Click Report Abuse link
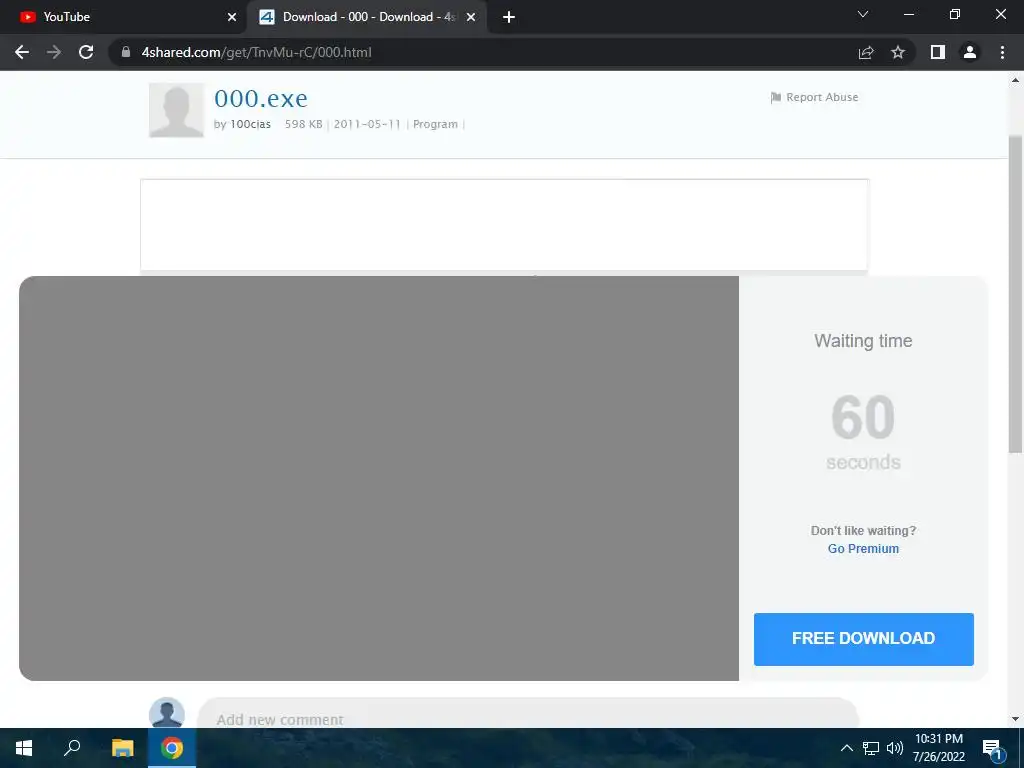This screenshot has width=1024, height=768. [x=822, y=97]
